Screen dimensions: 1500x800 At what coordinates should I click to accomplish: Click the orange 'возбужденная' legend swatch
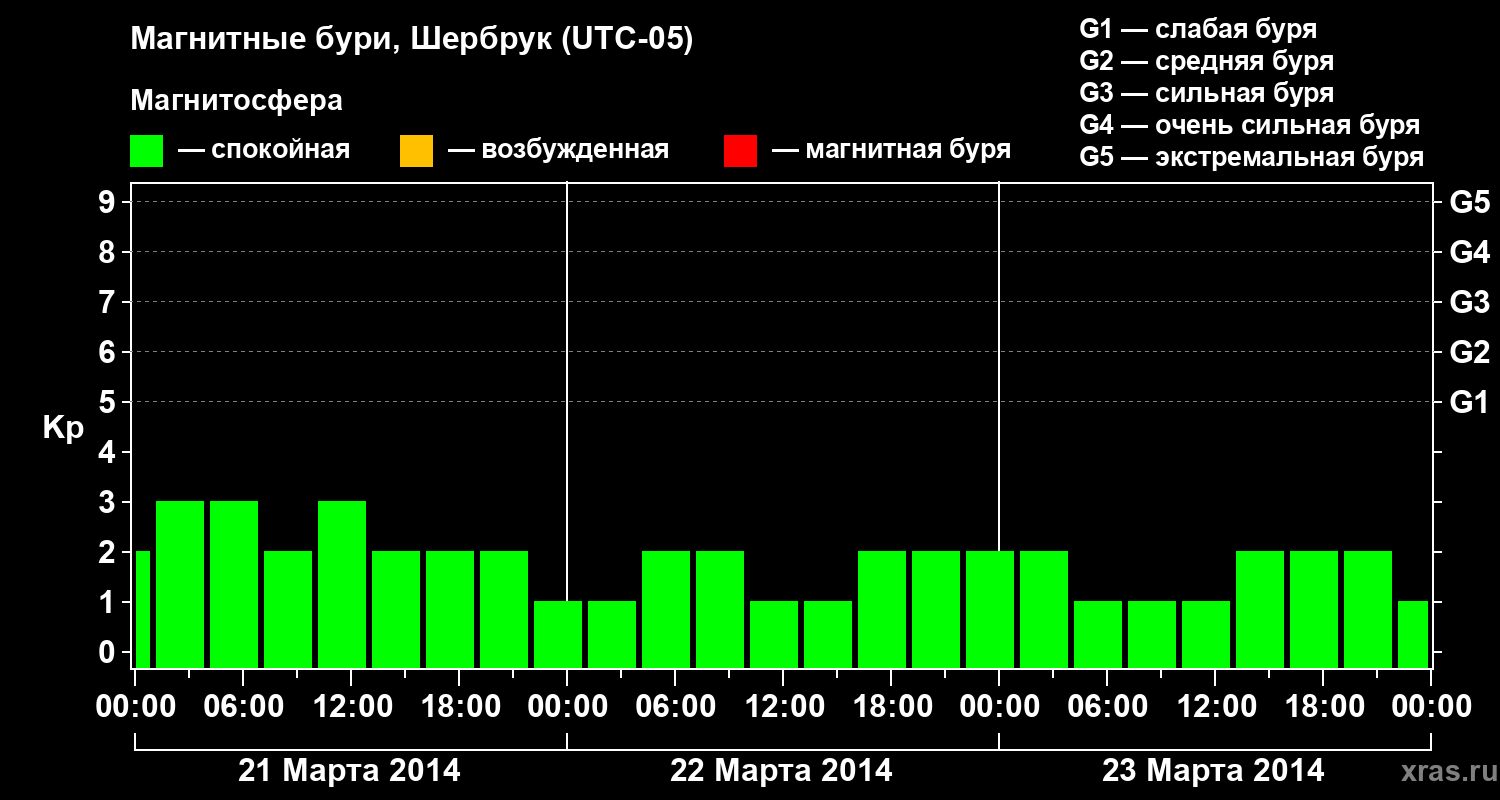(416, 151)
